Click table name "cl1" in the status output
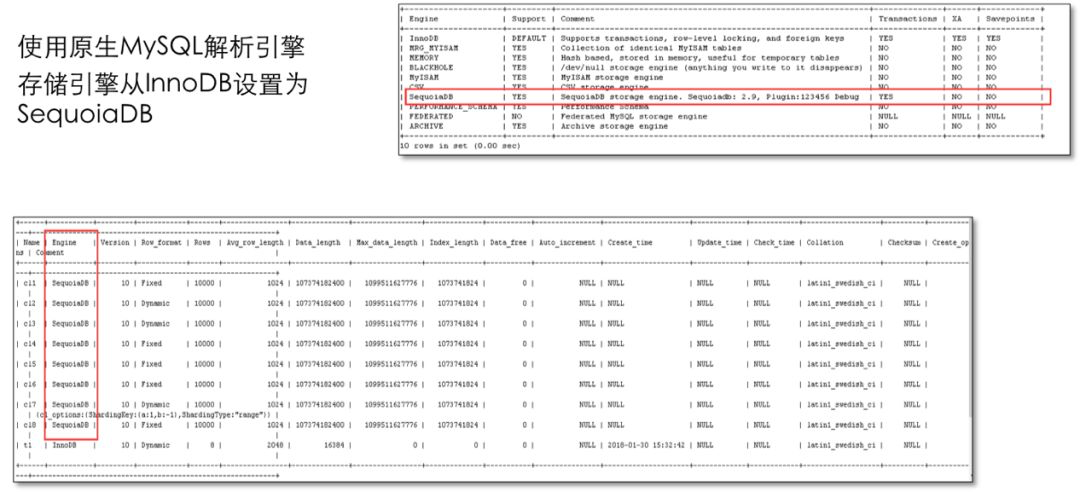Viewport: 1080px width, 492px height. 30,283
